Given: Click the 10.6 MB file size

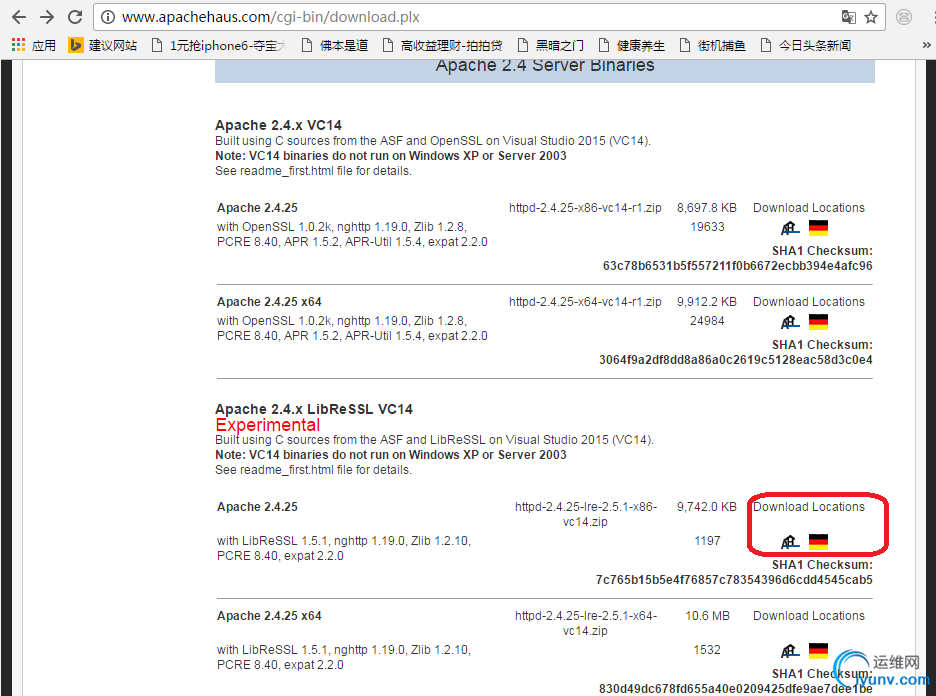Looking at the screenshot, I should [707, 616].
